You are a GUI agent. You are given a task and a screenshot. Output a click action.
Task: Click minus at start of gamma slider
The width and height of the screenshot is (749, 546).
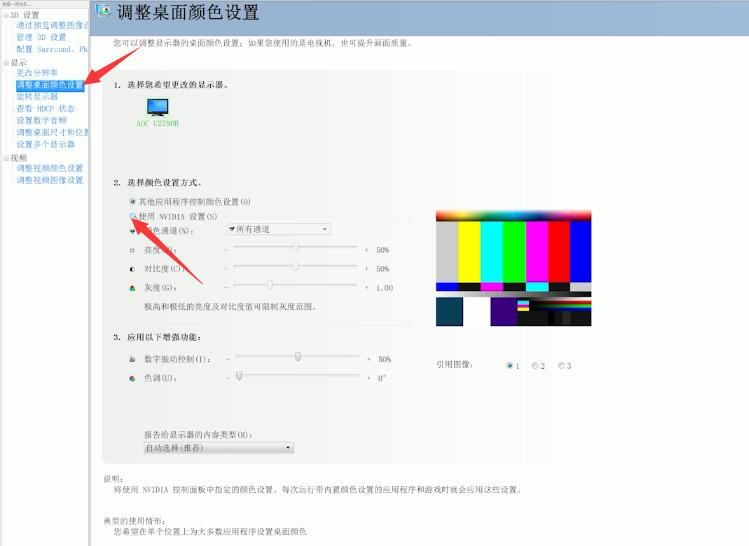tap(226, 288)
